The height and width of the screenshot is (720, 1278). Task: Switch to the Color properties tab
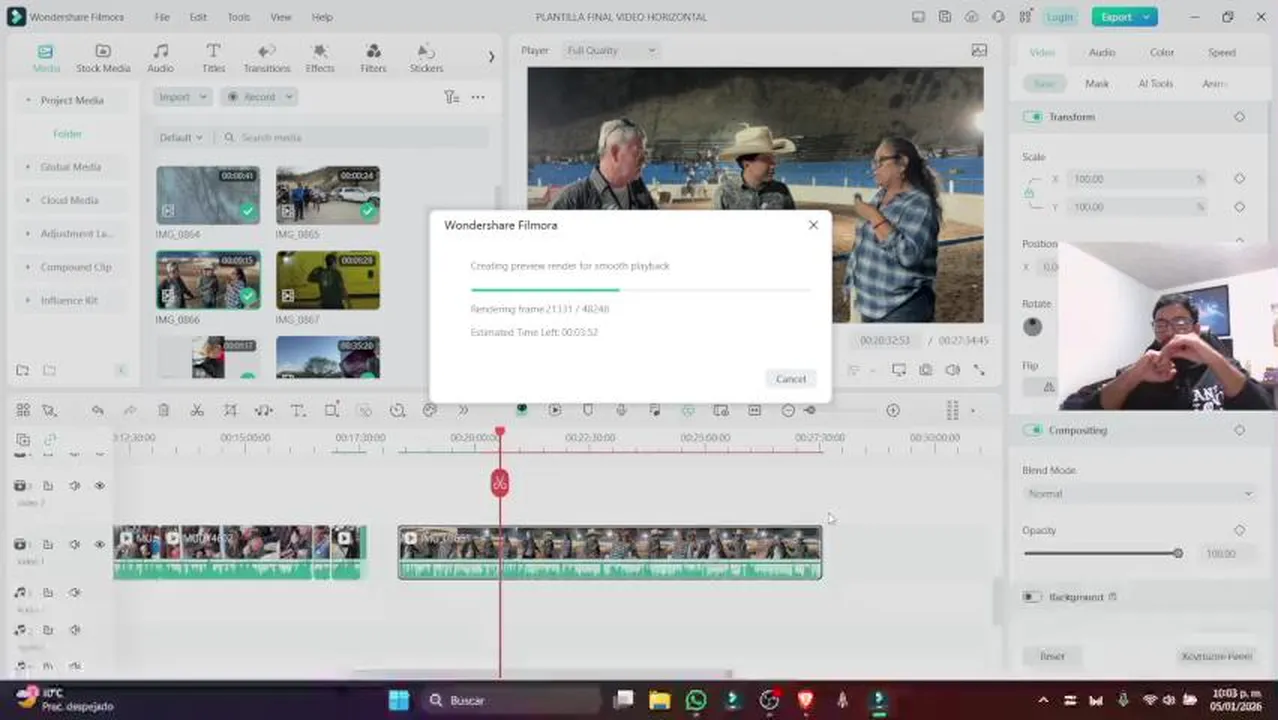point(1162,52)
